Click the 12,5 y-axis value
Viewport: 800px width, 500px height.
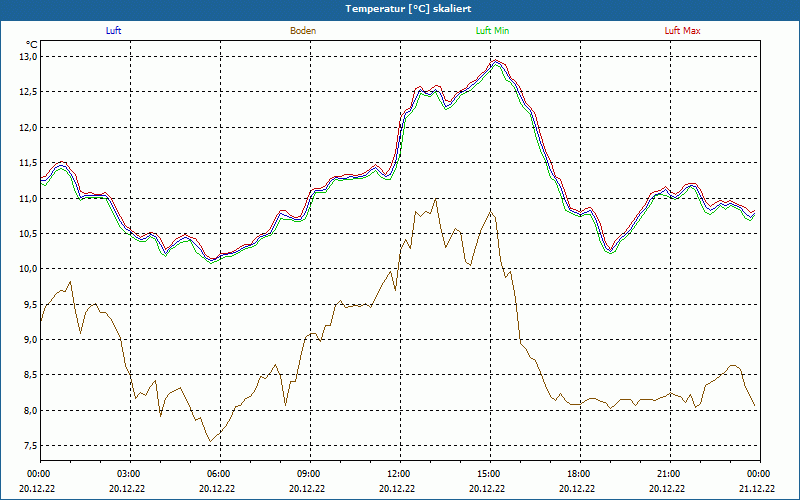tap(30, 92)
